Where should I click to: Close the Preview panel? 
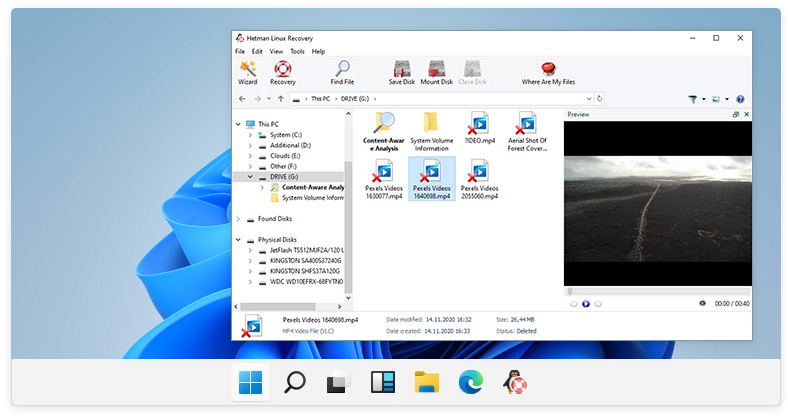coord(746,115)
